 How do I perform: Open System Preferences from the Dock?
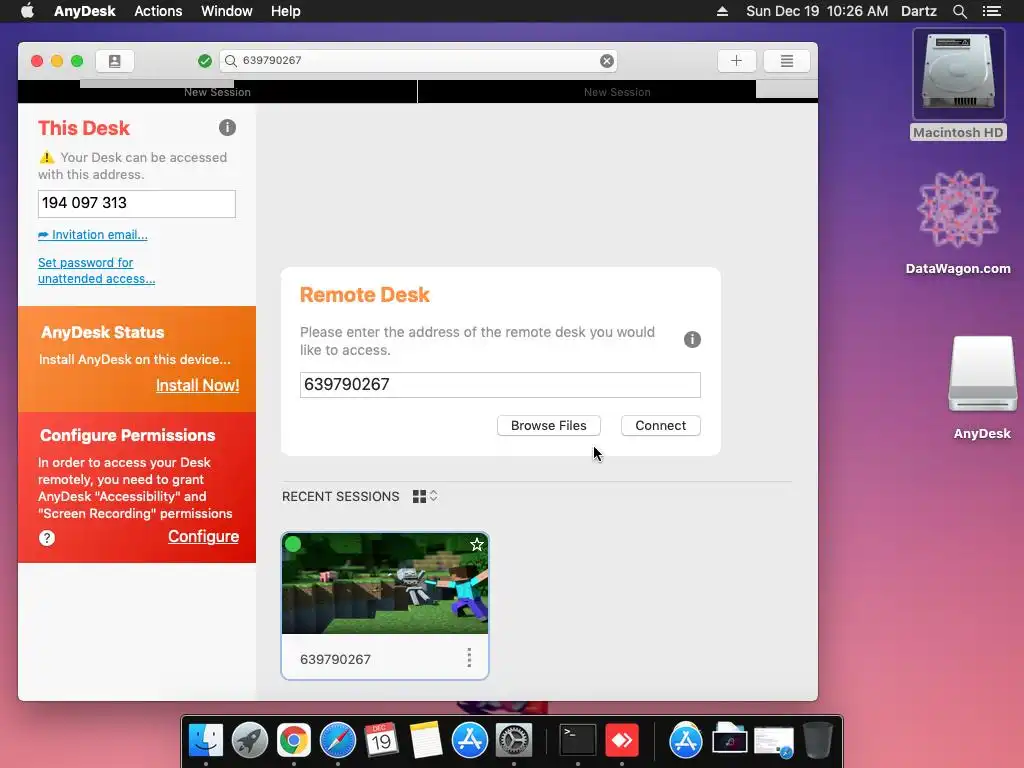(514, 740)
